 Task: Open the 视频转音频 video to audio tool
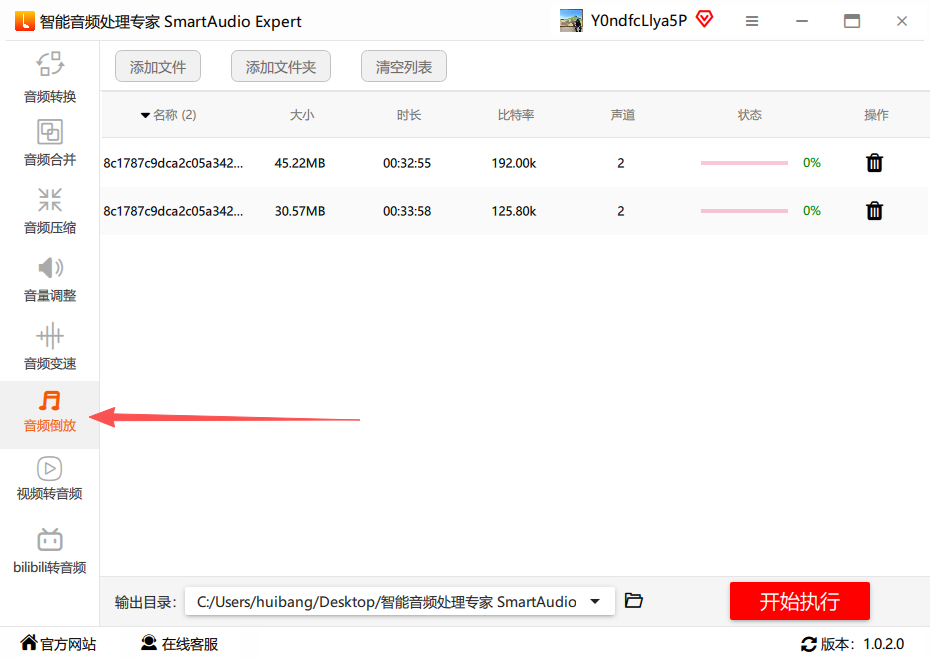click(50, 478)
